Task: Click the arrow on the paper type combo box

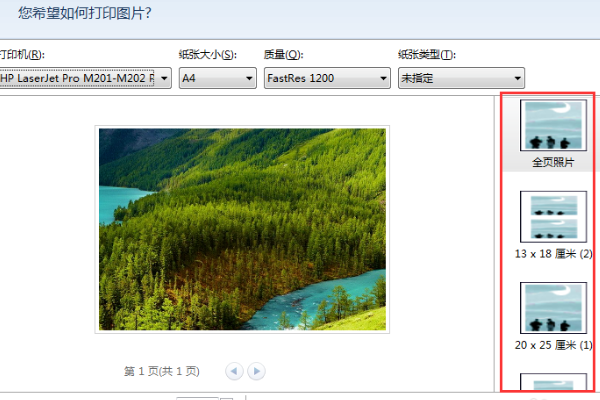Action: tap(518, 78)
